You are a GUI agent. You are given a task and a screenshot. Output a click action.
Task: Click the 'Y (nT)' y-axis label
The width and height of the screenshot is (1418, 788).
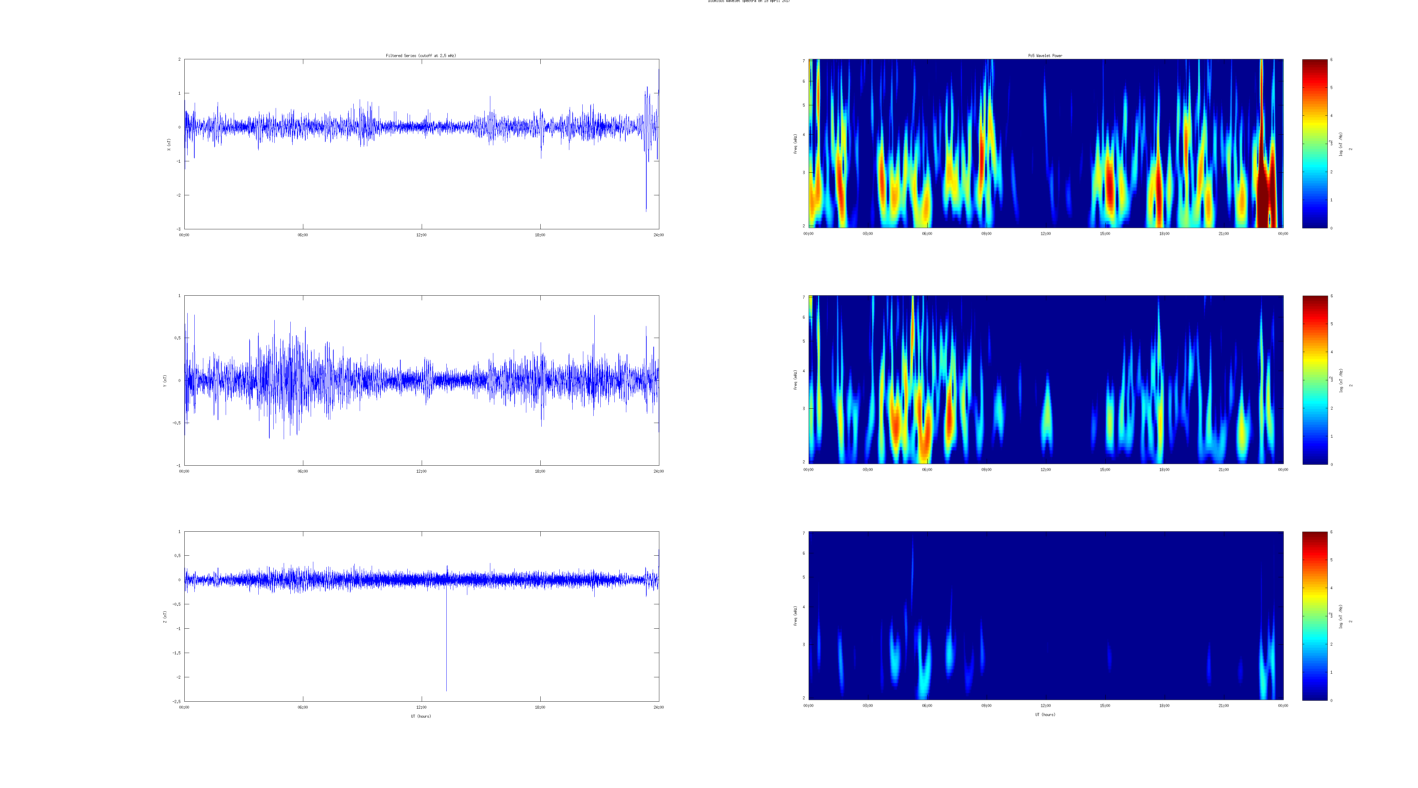(165, 380)
